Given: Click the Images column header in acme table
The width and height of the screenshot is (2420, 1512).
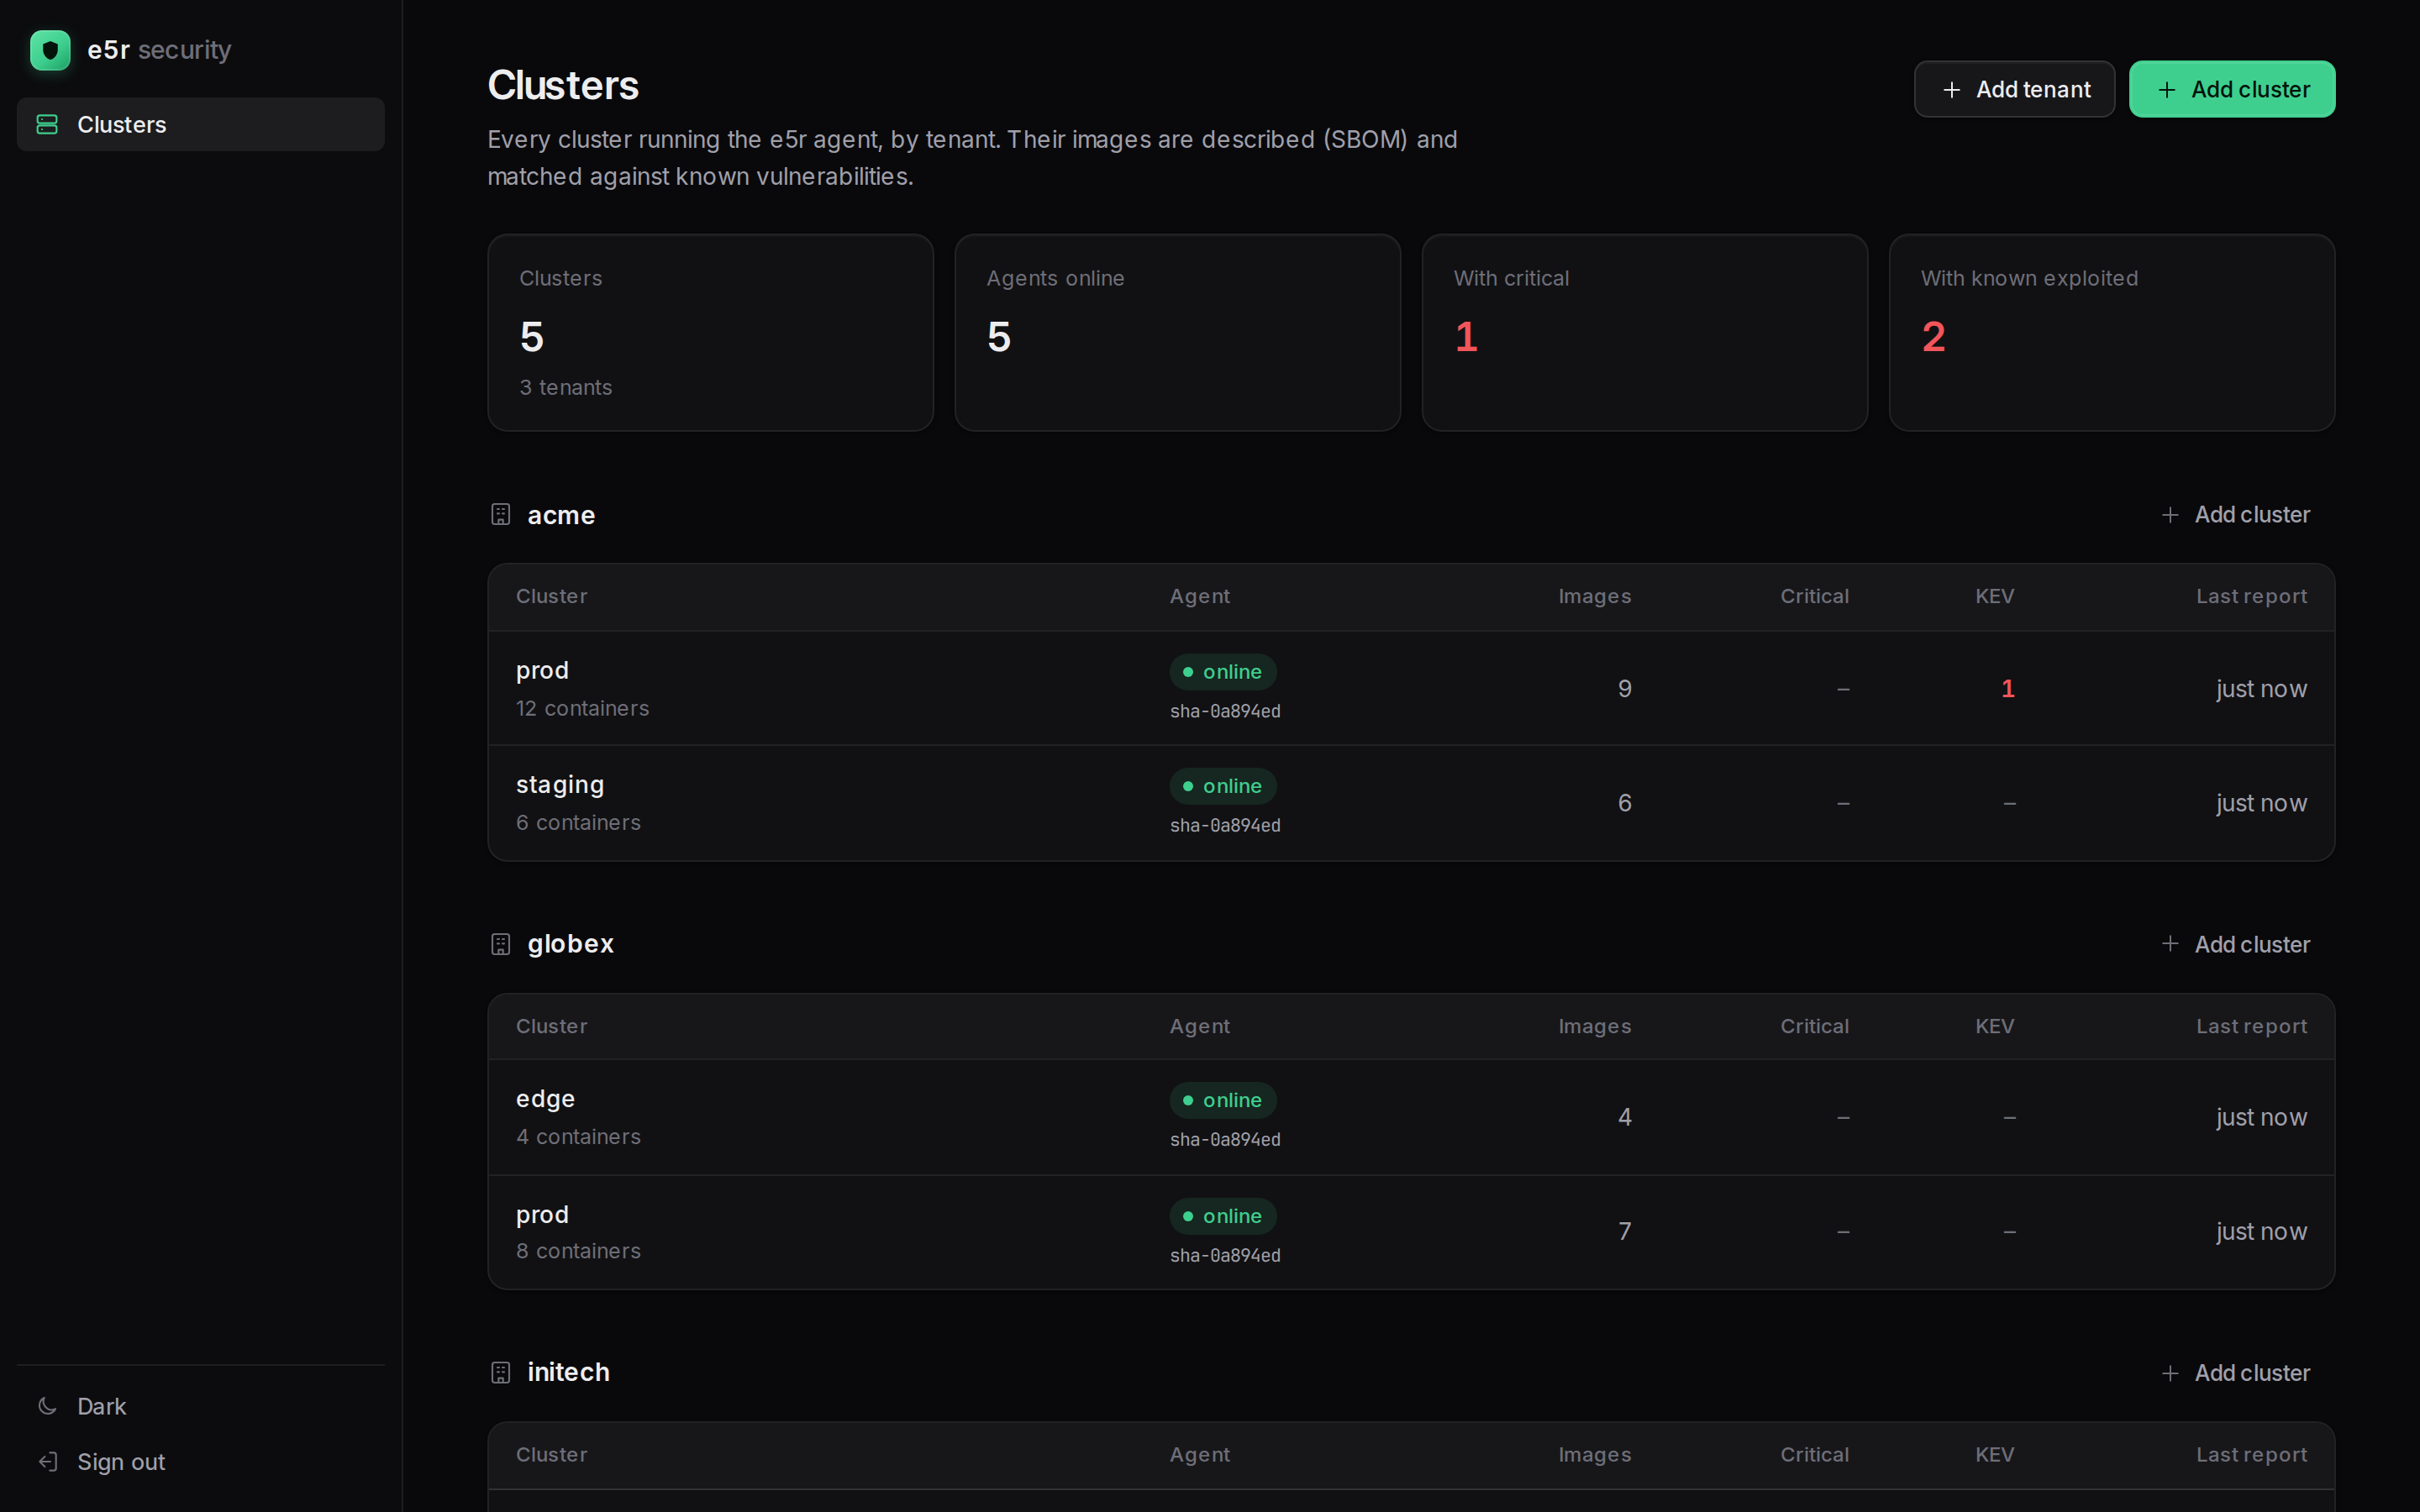Looking at the screenshot, I should click(1594, 596).
